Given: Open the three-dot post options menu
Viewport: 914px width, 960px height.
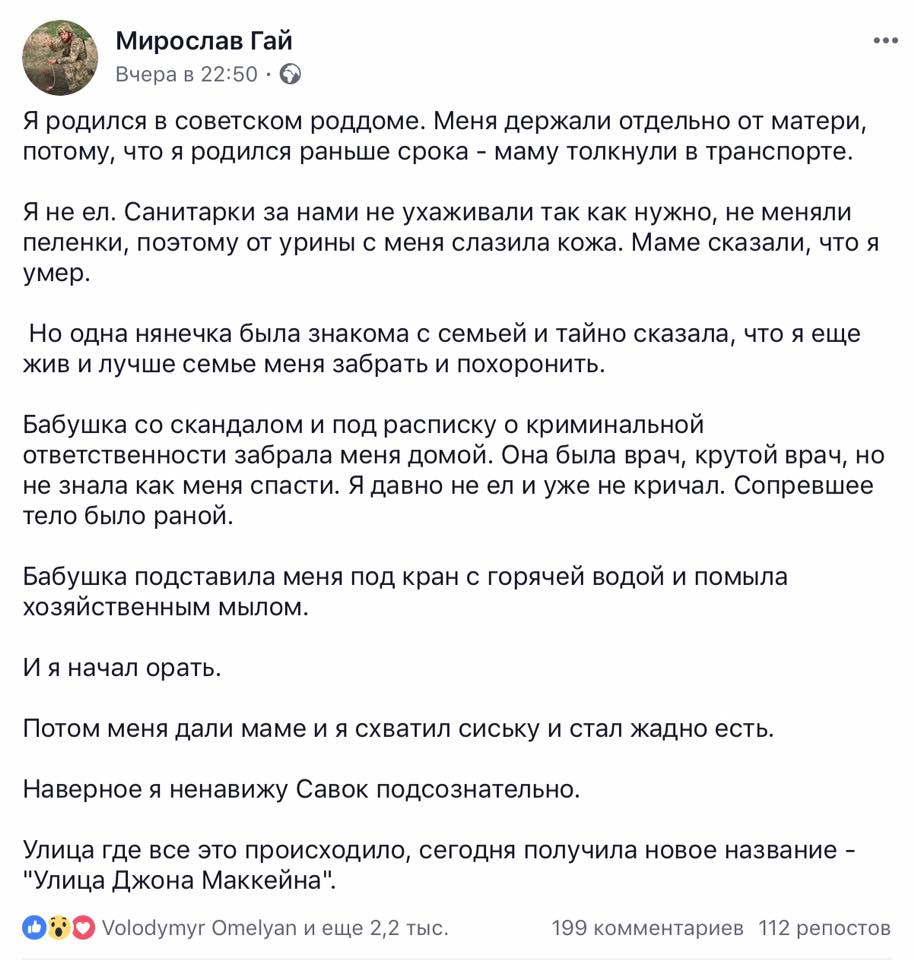Looking at the screenshot, I should [886, 41].
